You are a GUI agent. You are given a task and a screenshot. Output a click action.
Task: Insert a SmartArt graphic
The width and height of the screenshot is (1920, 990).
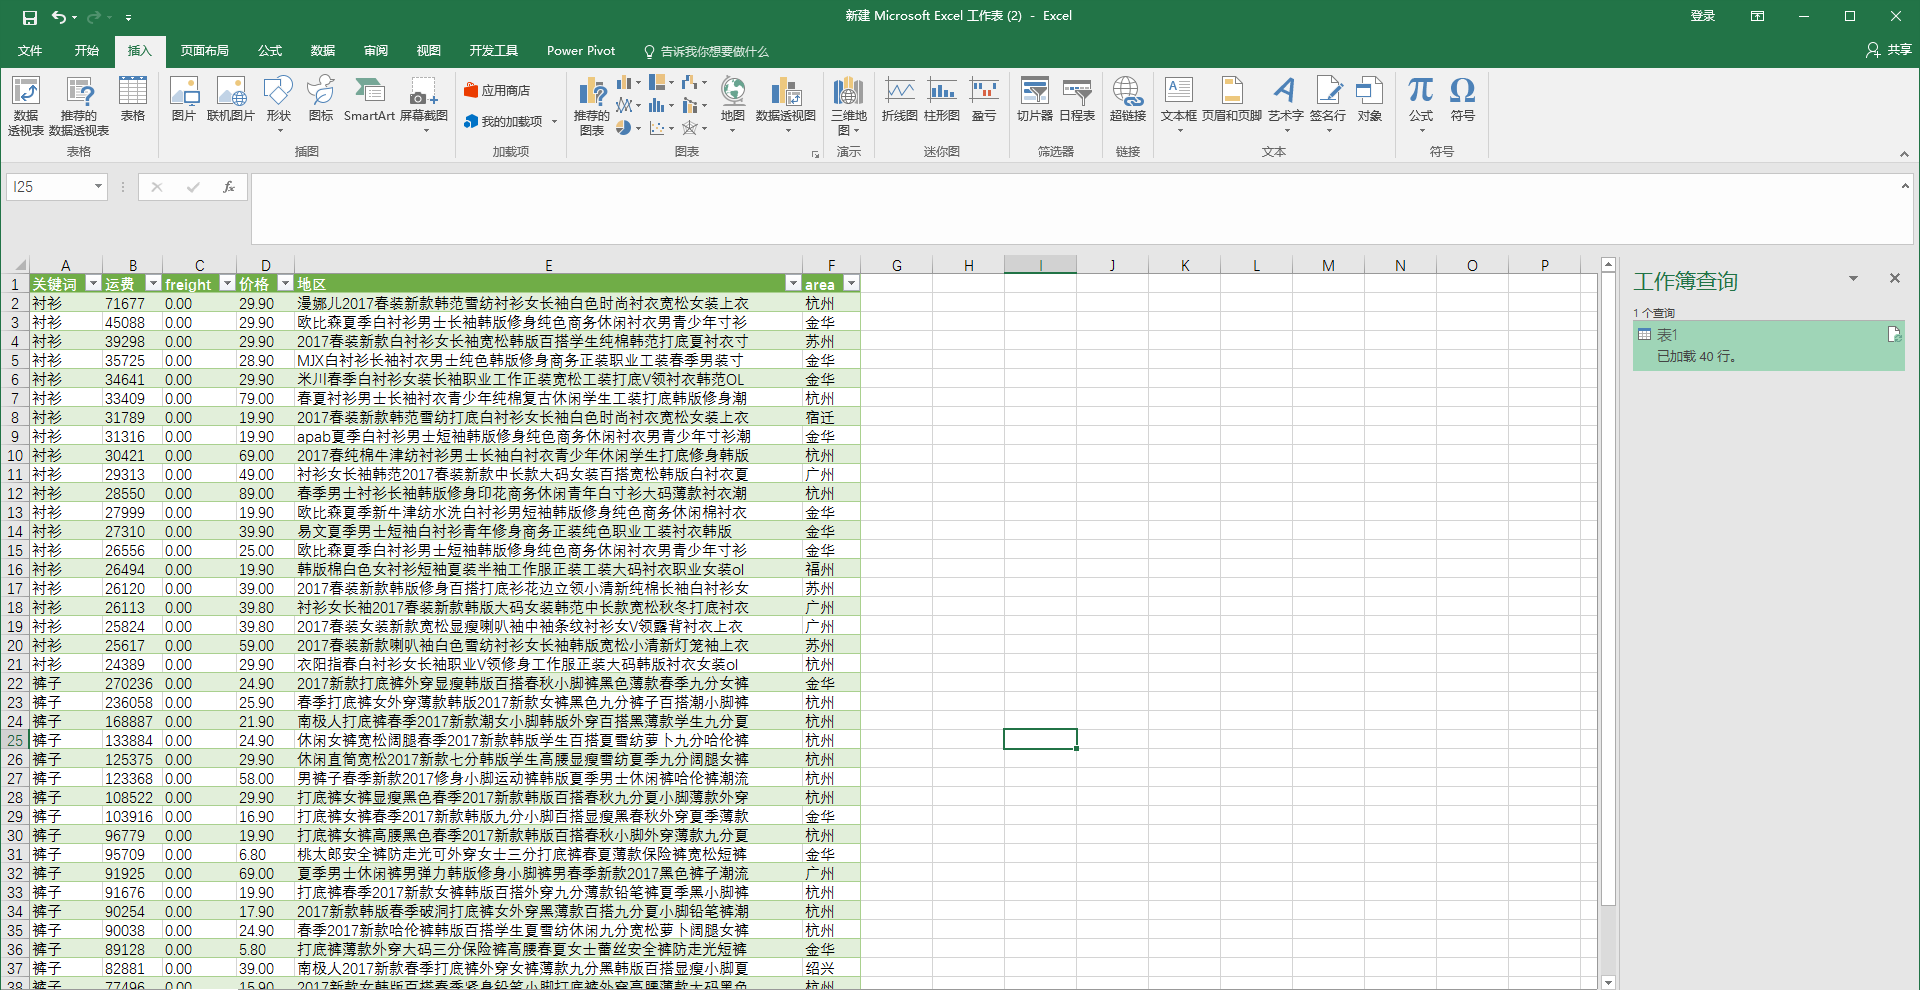pos(369,99)
